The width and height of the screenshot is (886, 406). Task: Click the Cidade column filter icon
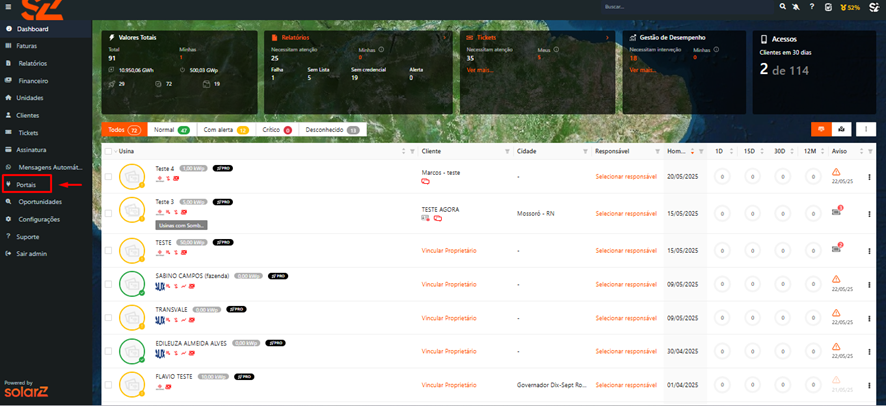(586, 151)
